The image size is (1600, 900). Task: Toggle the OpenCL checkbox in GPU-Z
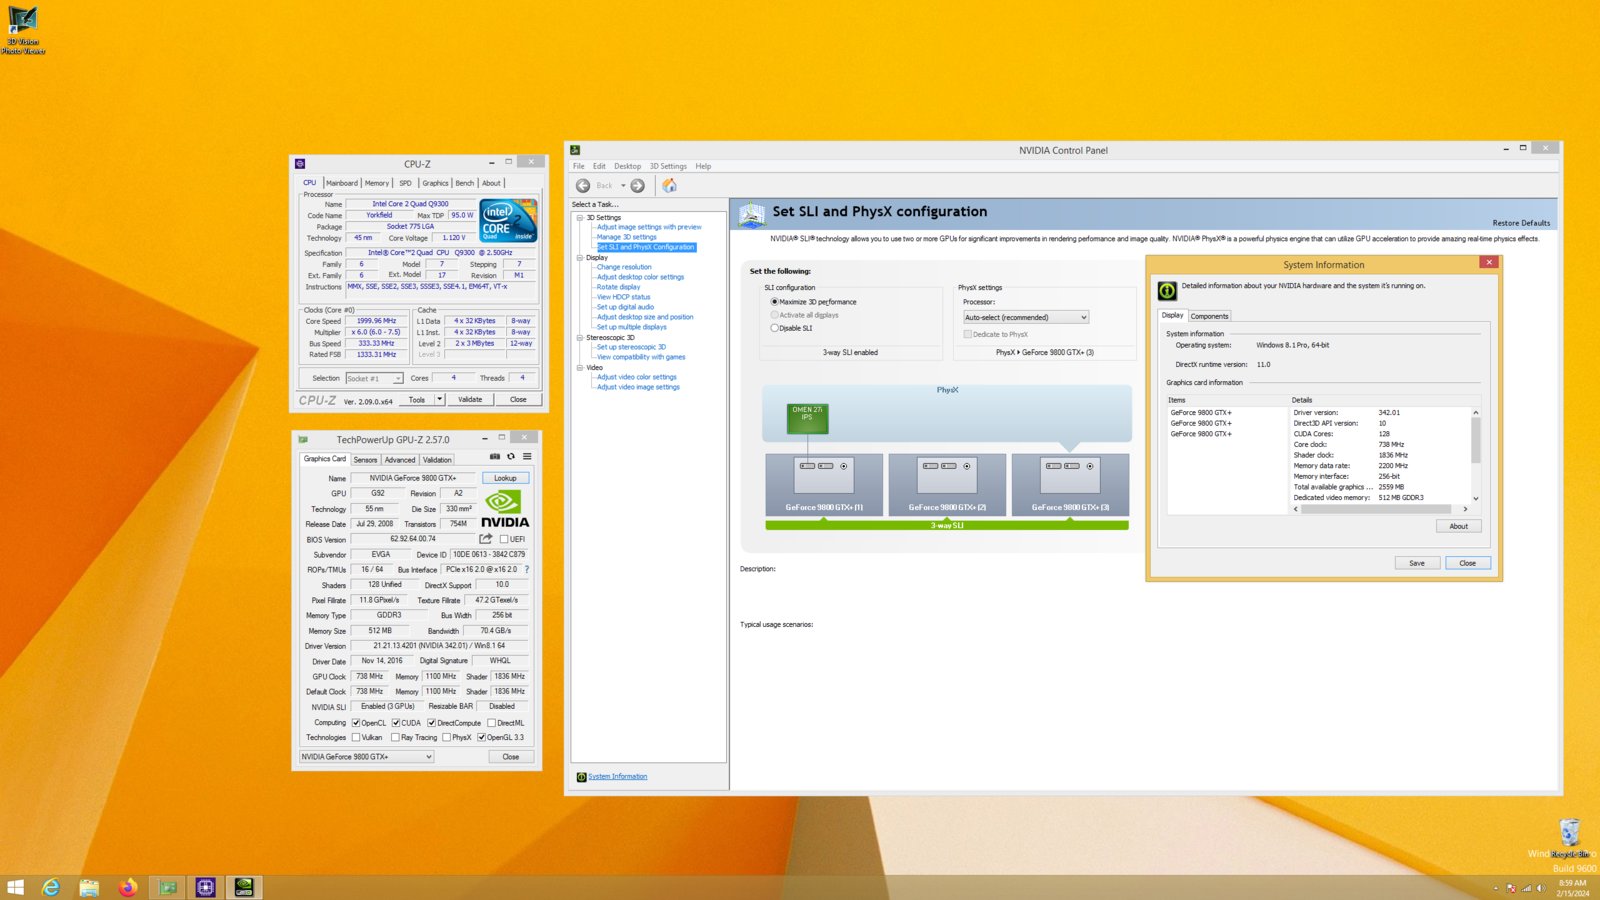pyautogui.click(x=356, y=722)
